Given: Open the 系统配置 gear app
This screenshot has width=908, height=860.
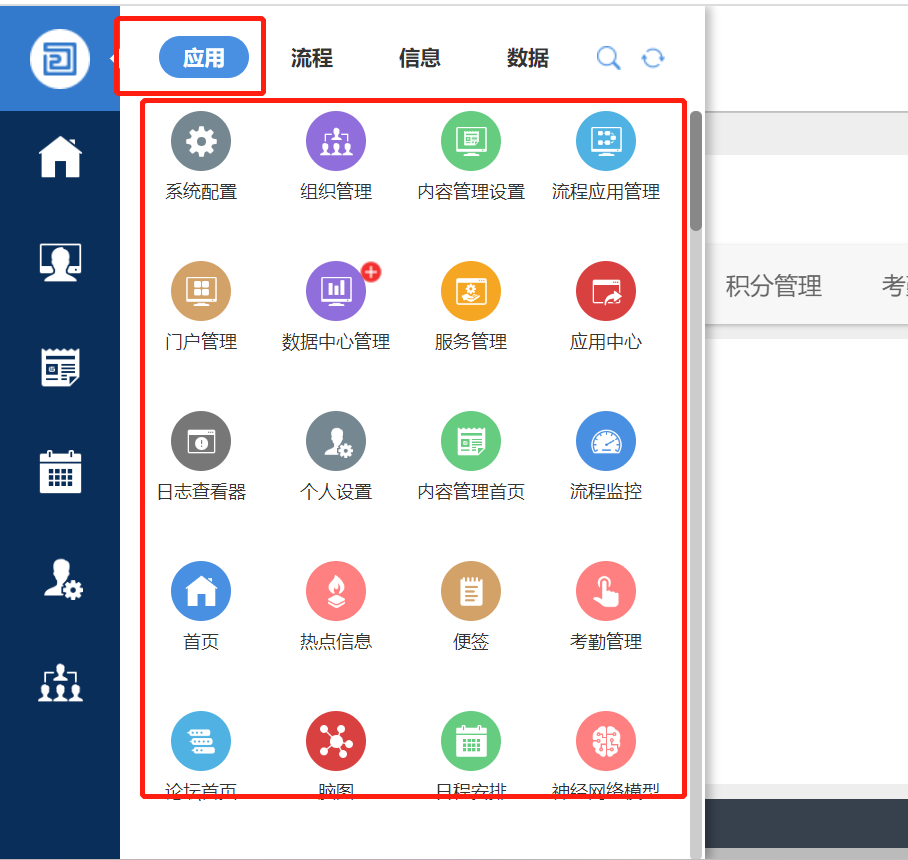Looking at the screenshot, I should [x=201, y=141].
